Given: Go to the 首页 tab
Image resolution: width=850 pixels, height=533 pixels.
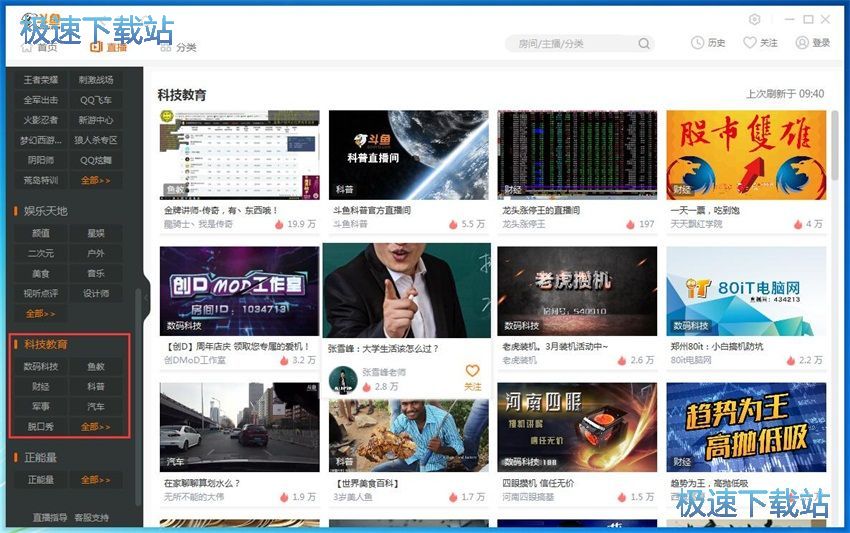Looking at the screenshot, I should point(39,48).
